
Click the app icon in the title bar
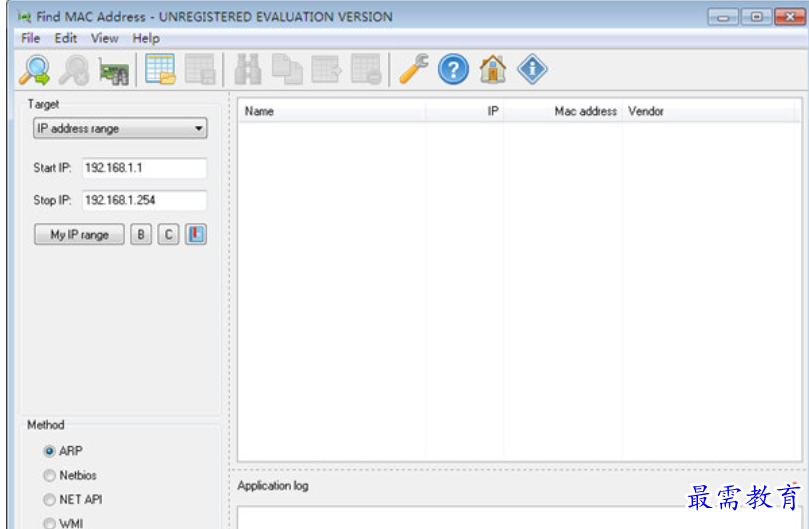(x=24, y=17)
